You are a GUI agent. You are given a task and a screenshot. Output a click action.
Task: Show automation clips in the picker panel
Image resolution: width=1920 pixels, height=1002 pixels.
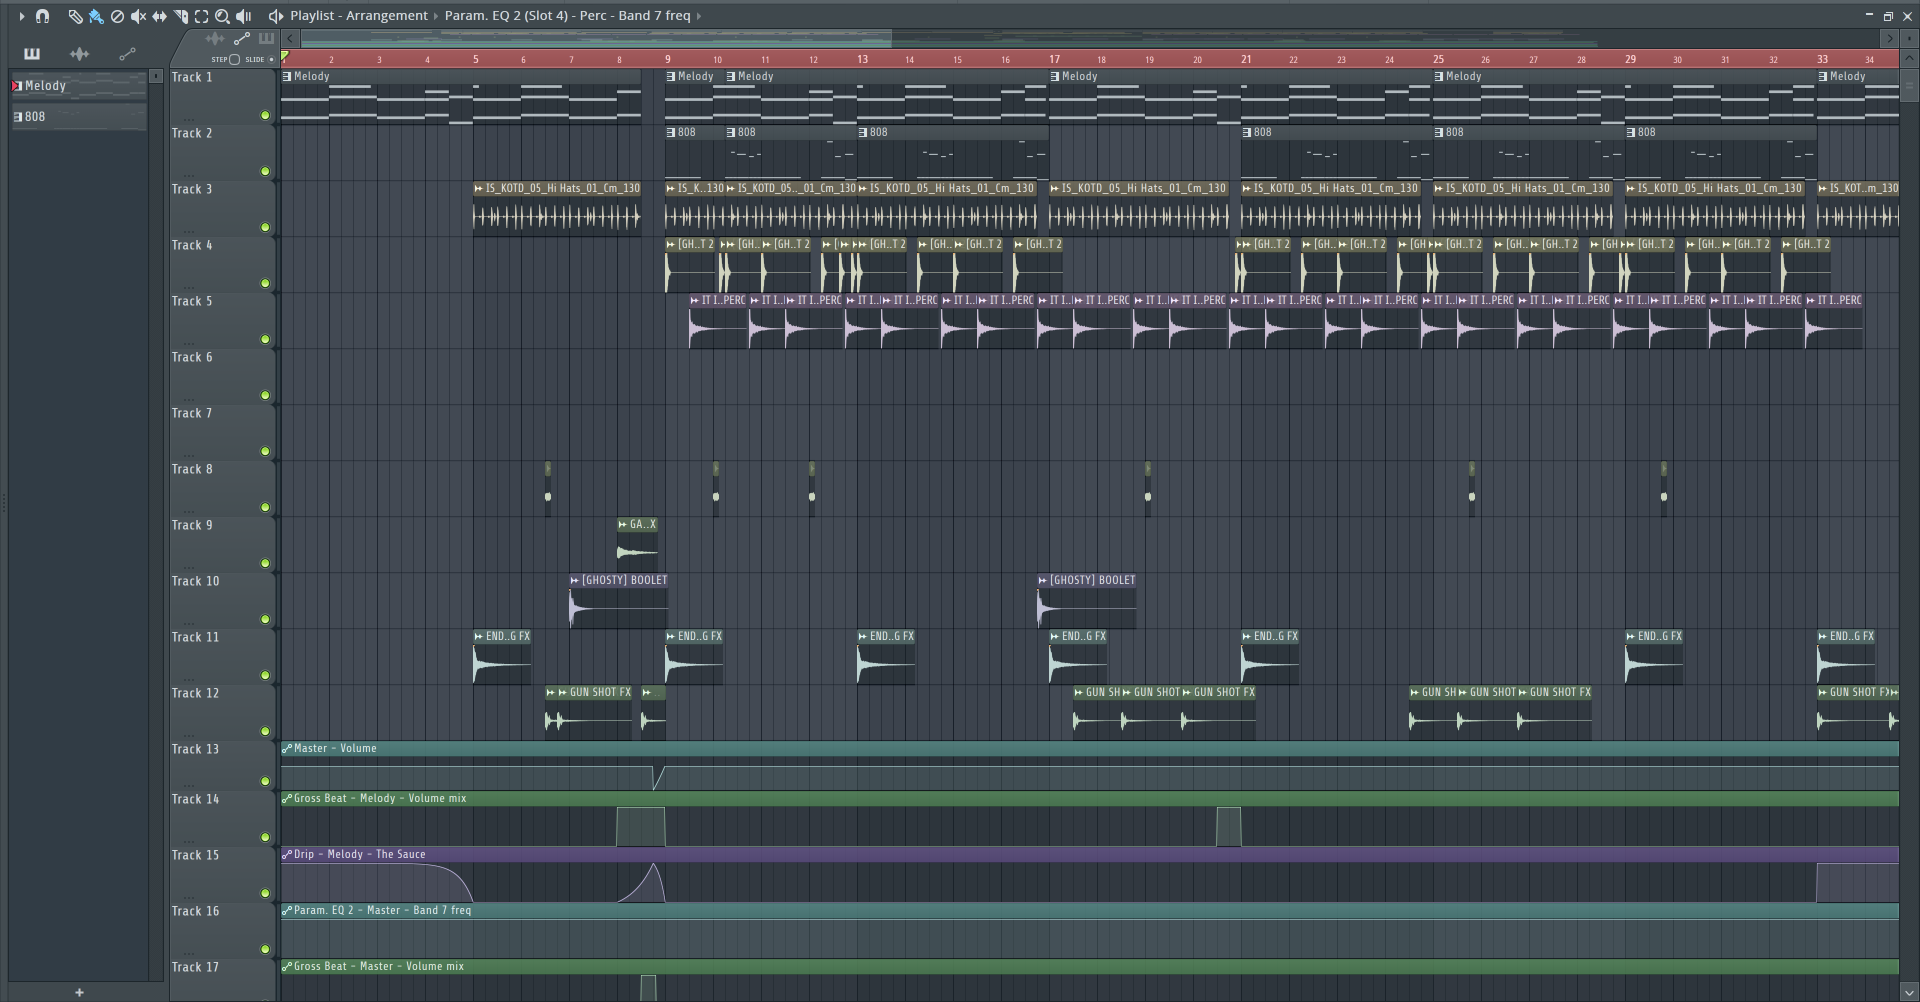coord(127,54)
